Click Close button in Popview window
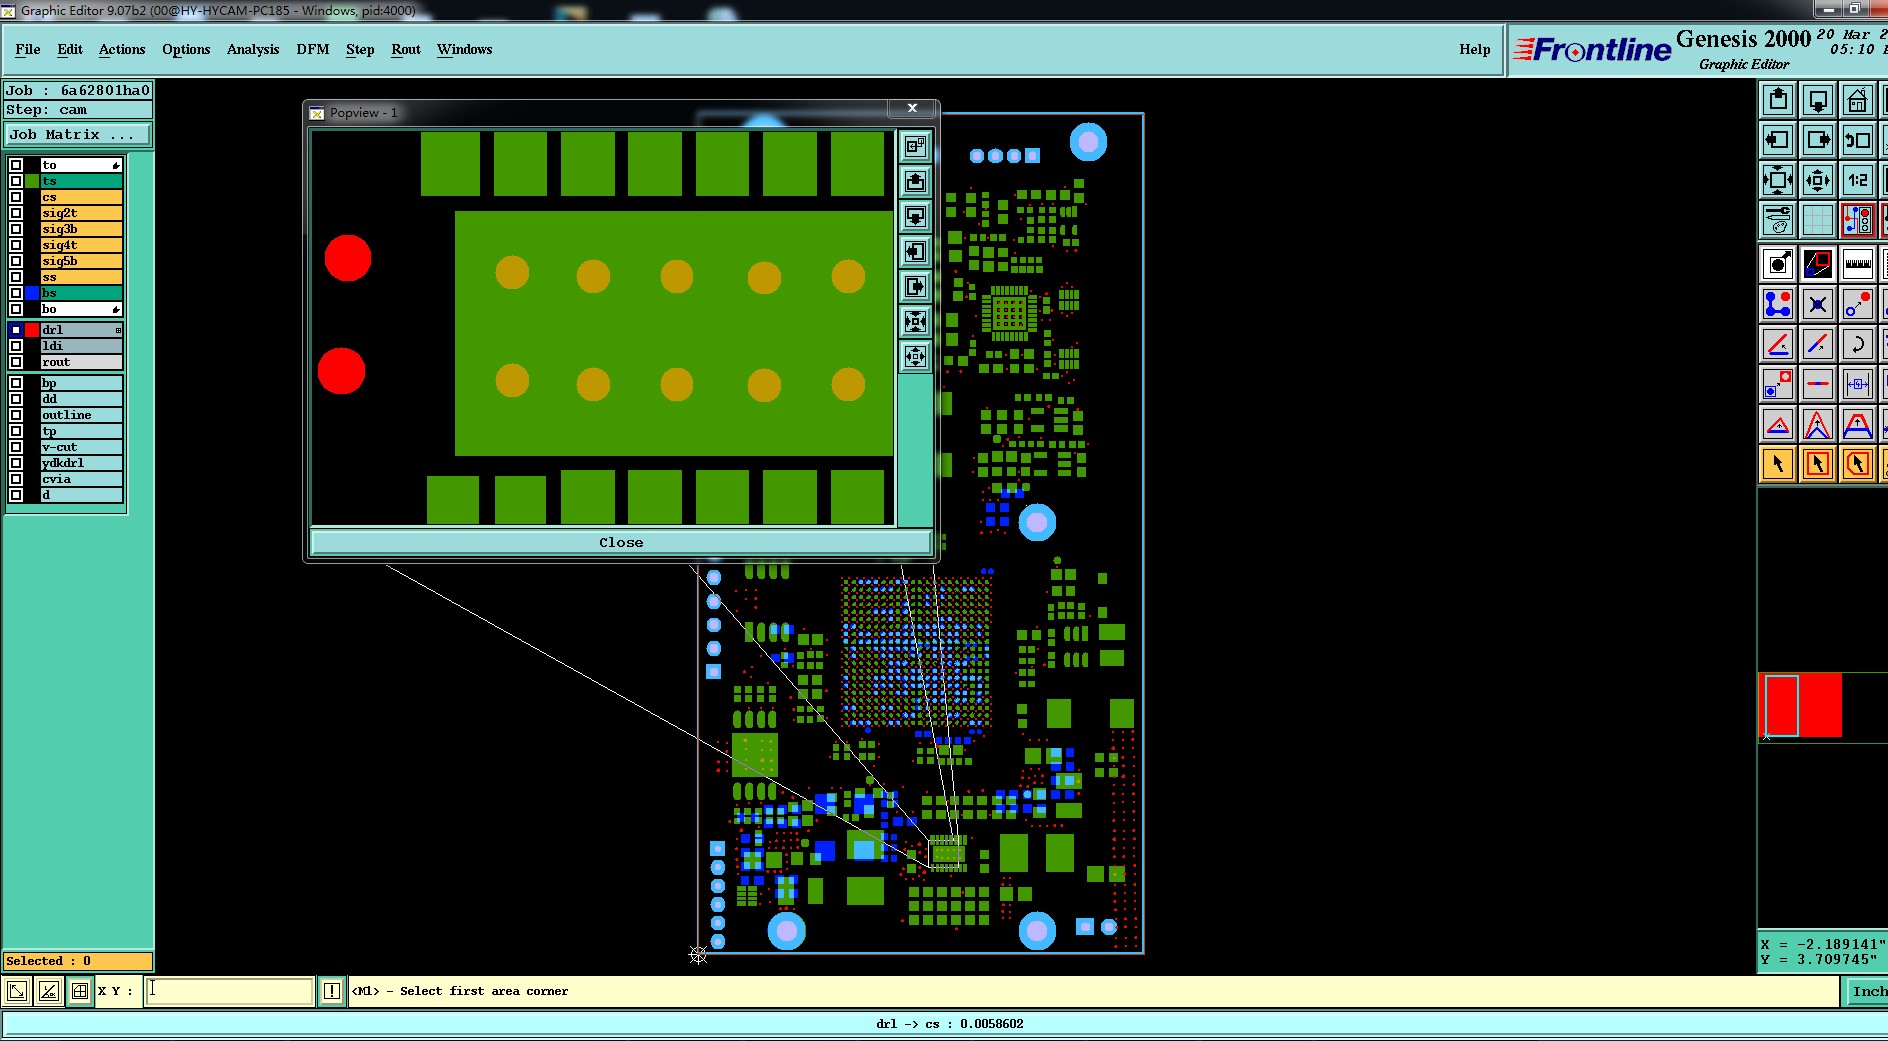The image size is (1888, 1041). click(621, 542)
